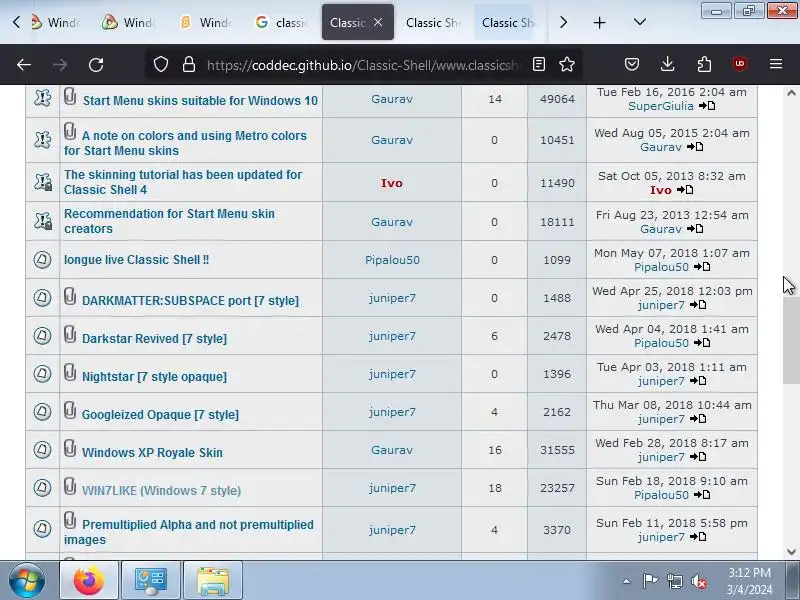Open the clock showing 3:12 PM

749,581
